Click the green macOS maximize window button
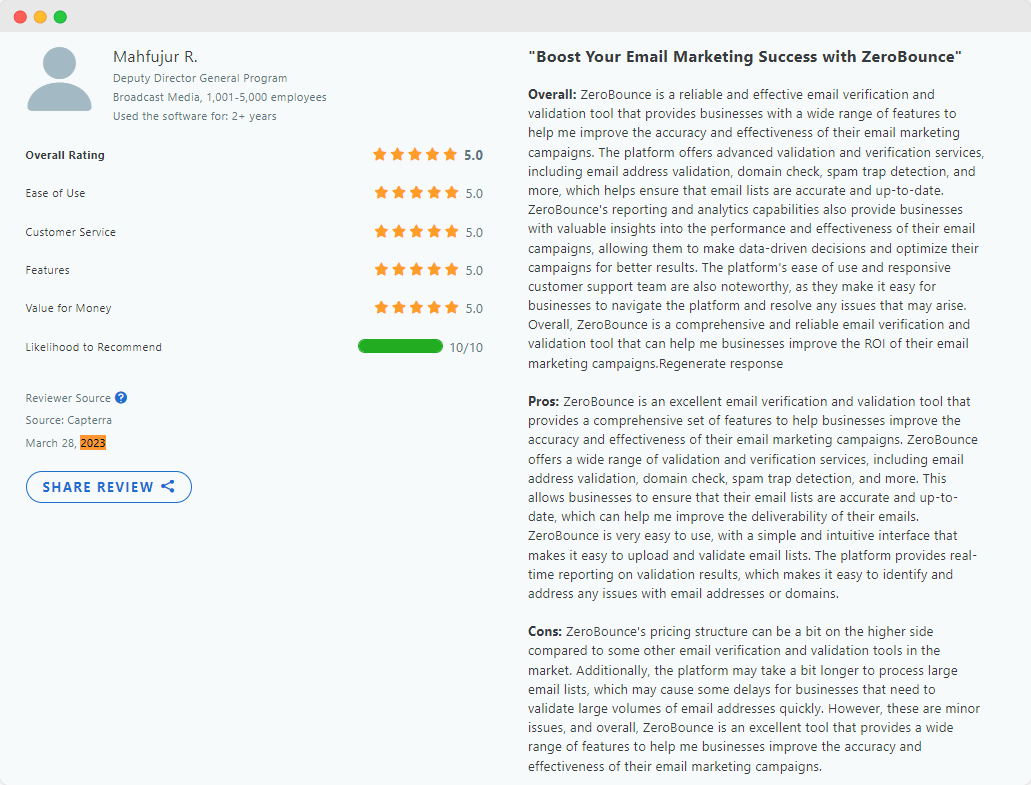The height and width of the screenshot is (785, 1031). (x=60, y=17)
